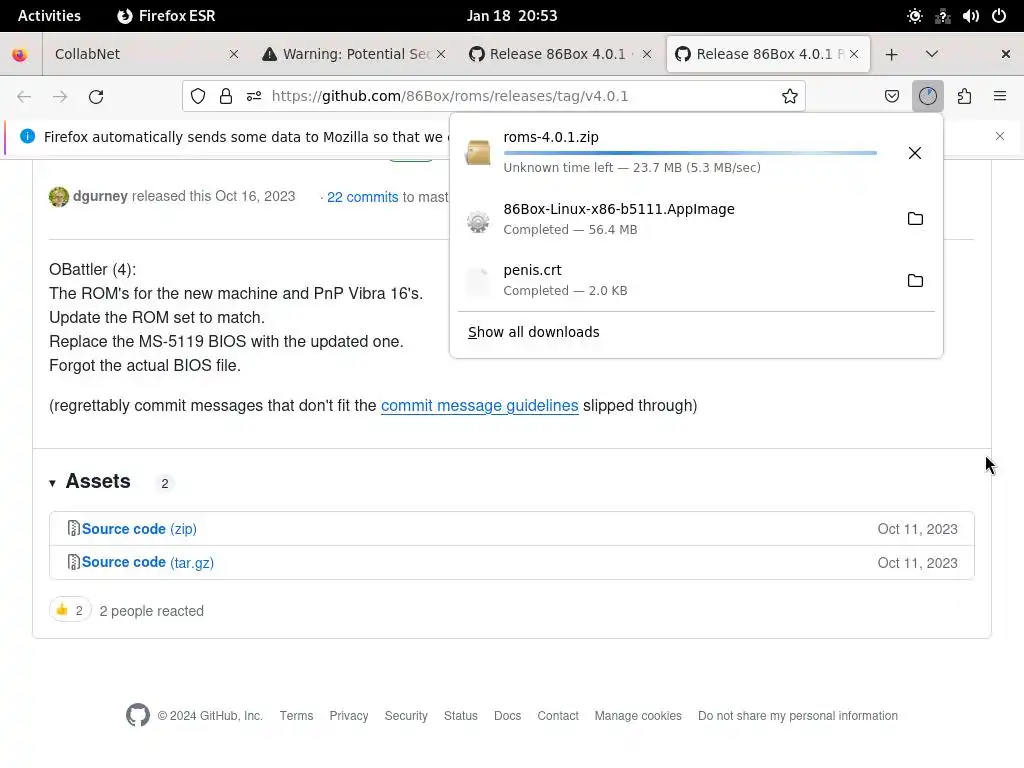Open Security footer link

pos(406,716)
